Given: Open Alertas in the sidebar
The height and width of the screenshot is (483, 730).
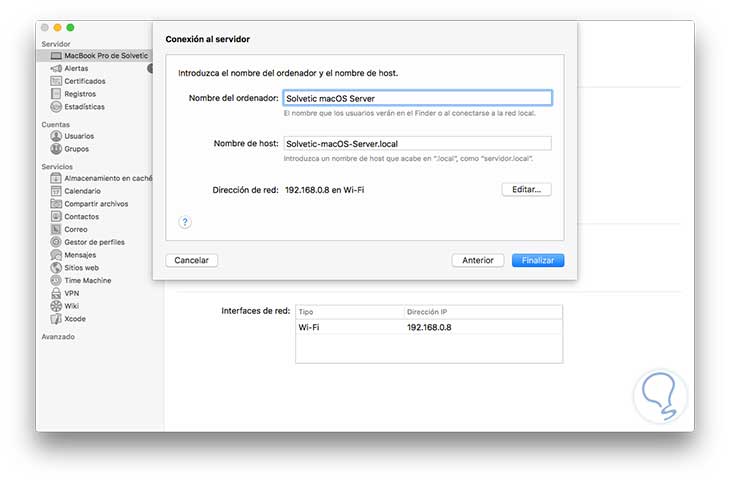Looking at the screenshot, I should point(76,68).
